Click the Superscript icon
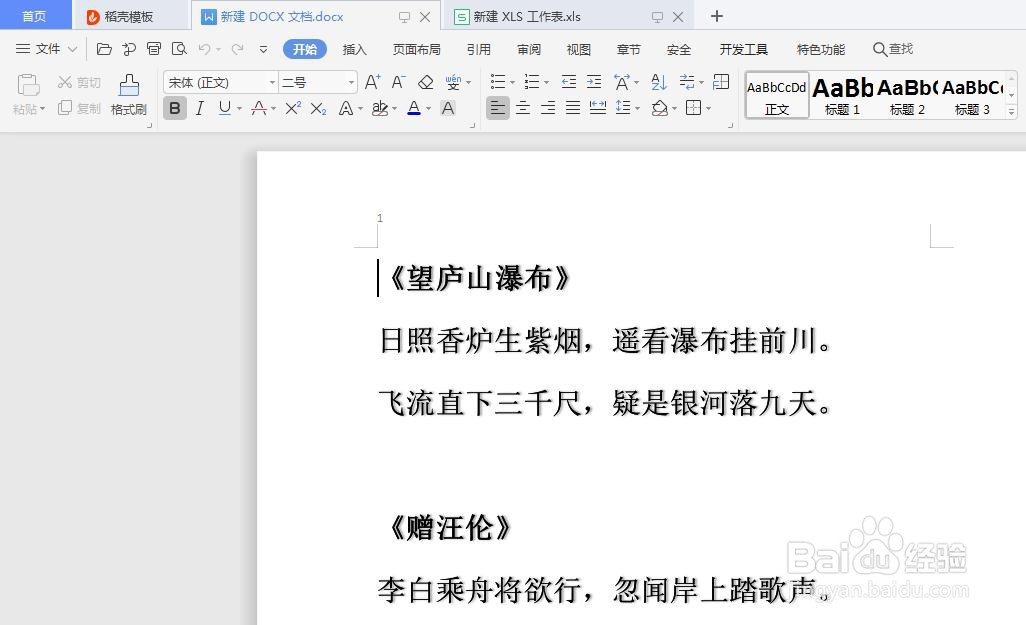 tap(295, 109)
